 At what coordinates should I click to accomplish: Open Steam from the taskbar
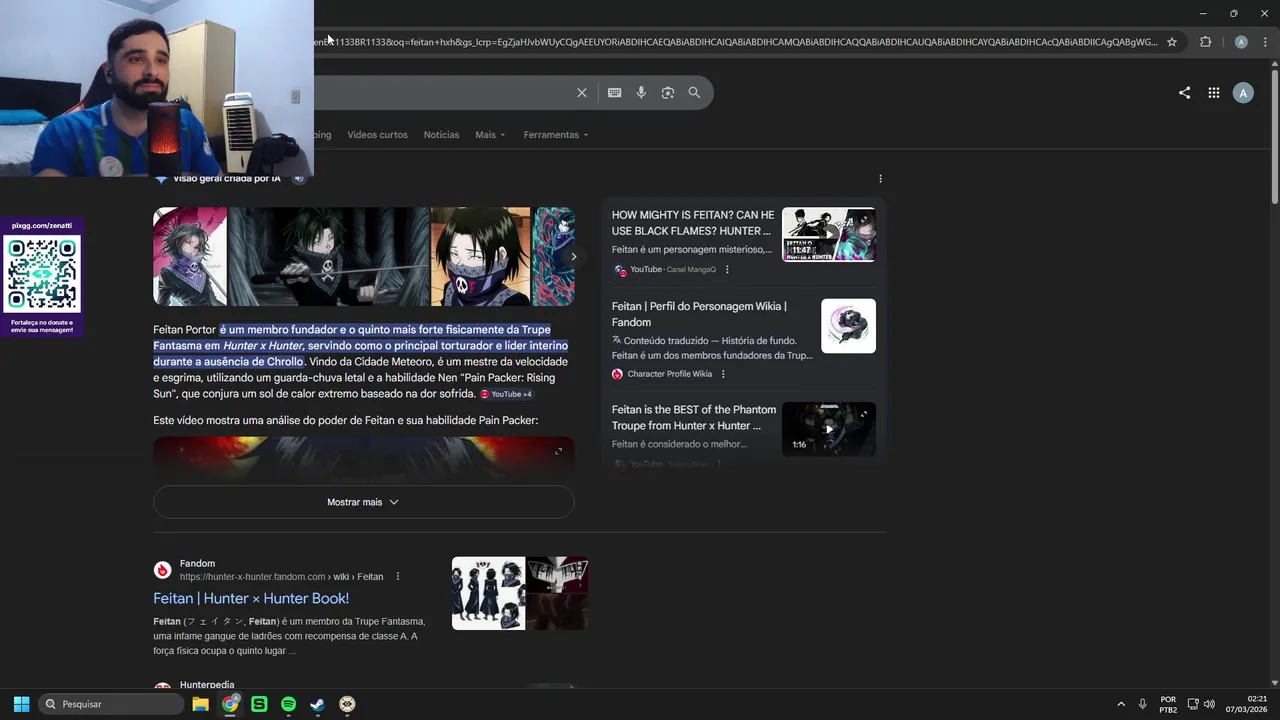click(317, 704)
